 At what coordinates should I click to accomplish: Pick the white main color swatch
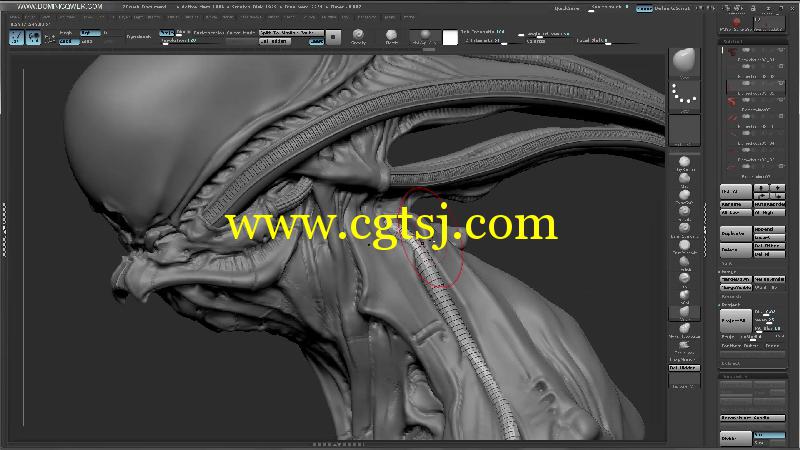[x=449, y=37]
